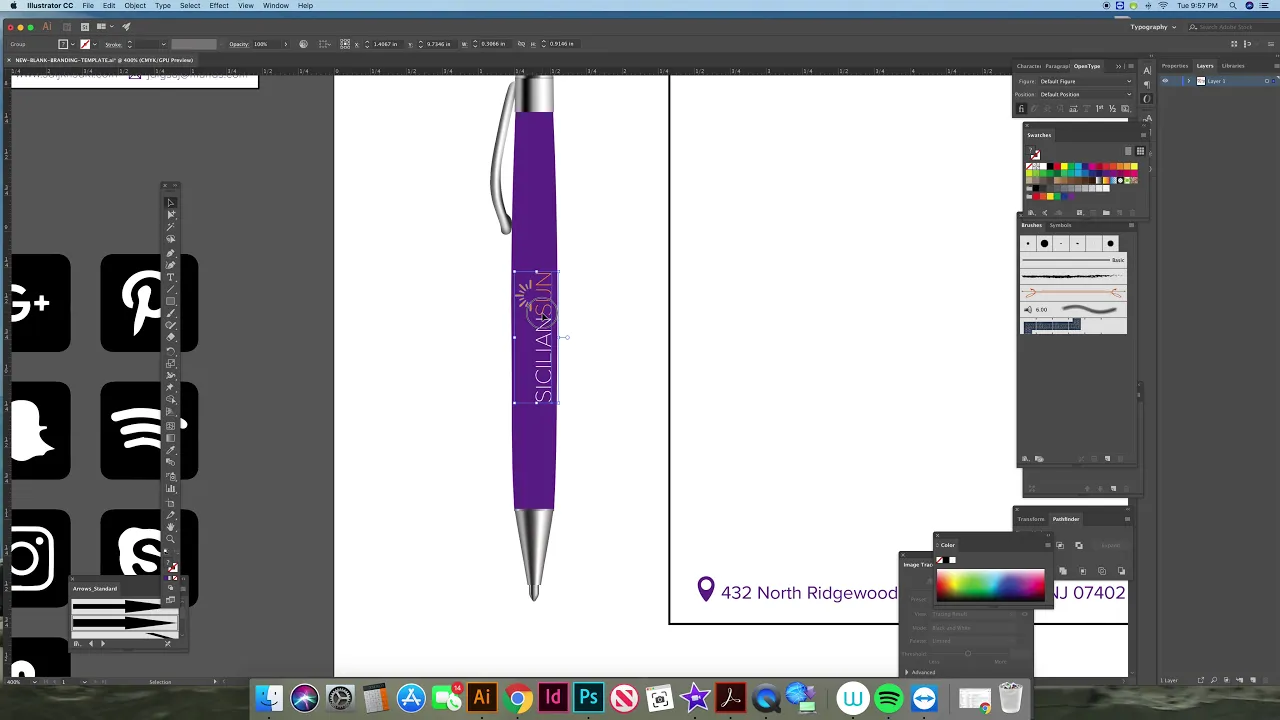The width and height of the screenshot is (1280, 720).
Task: Select the Scale tool
Action: tap(171, 363)
